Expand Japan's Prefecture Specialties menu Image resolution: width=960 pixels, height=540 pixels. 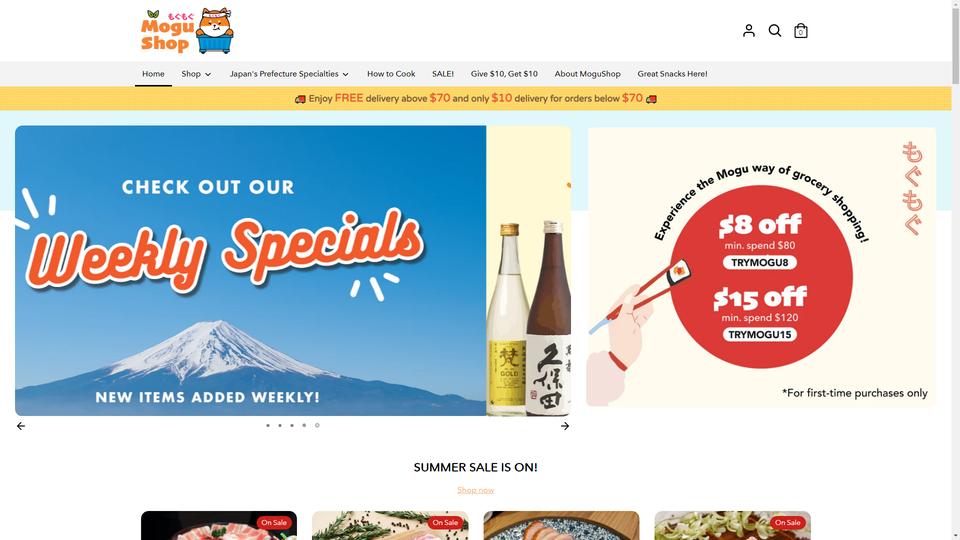289,74
